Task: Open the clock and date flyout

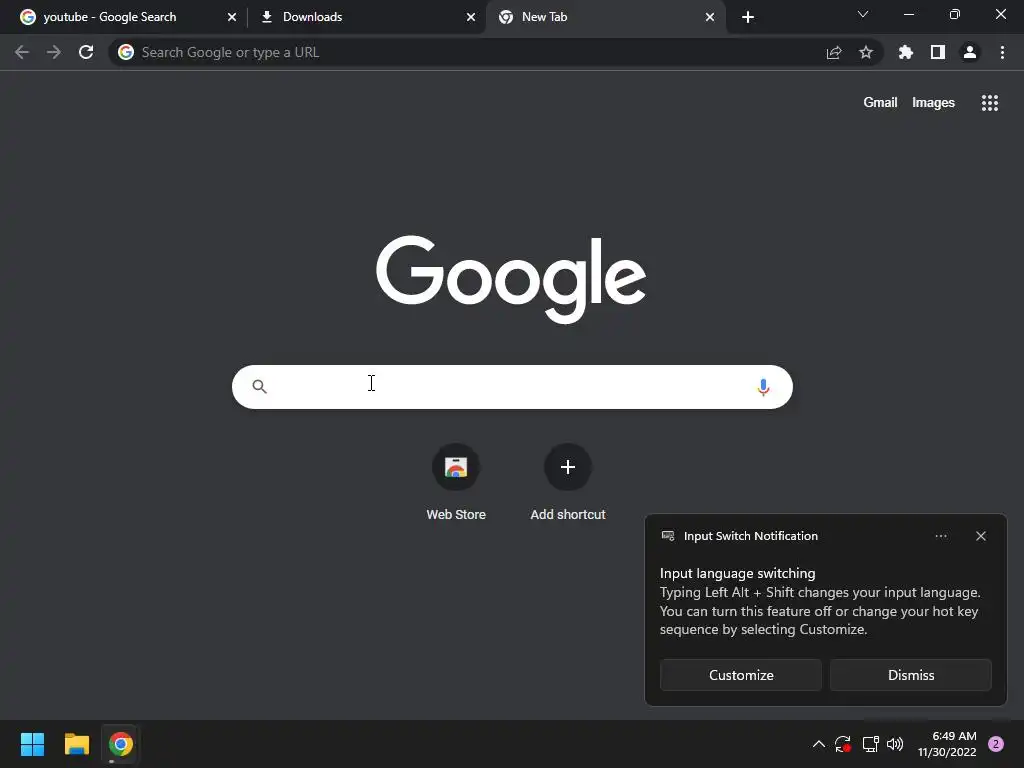Action: point(947,744)
